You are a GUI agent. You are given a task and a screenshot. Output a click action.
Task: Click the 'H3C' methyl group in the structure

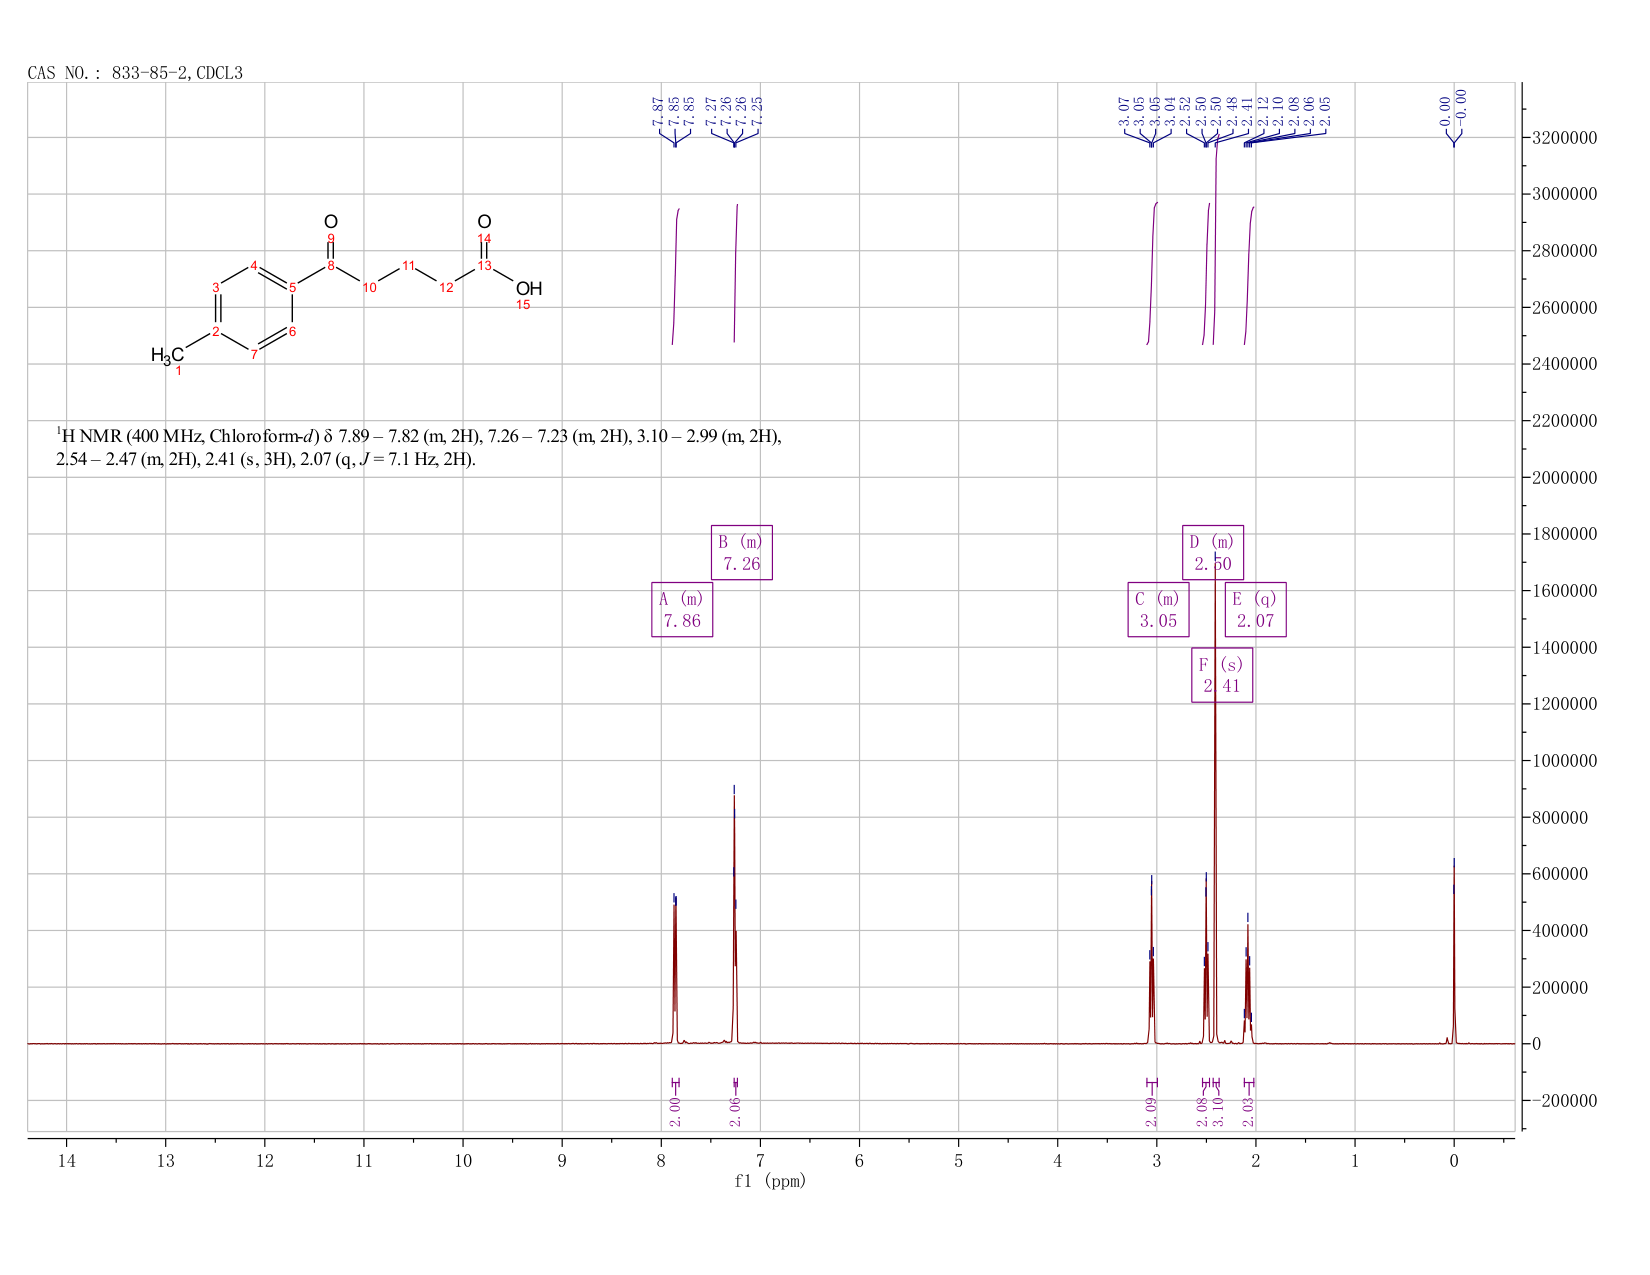(167, 355)
